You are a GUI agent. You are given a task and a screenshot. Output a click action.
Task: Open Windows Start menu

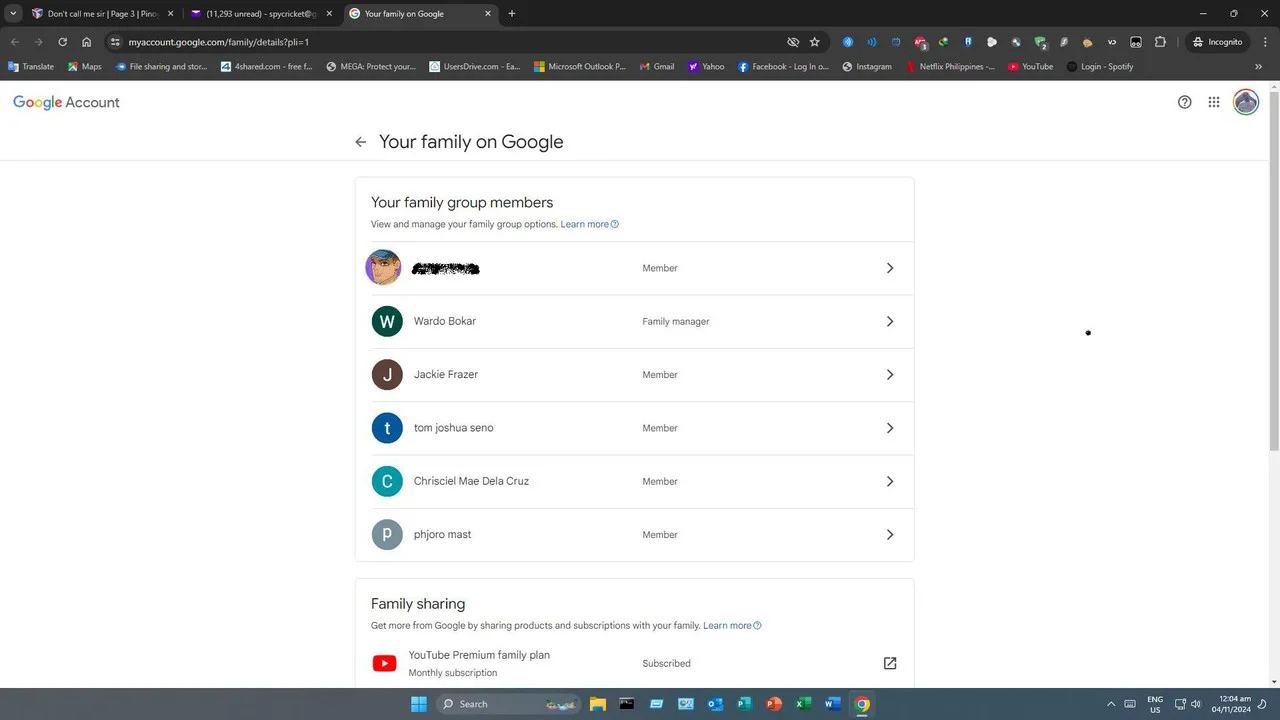click(x=418, y=704)
